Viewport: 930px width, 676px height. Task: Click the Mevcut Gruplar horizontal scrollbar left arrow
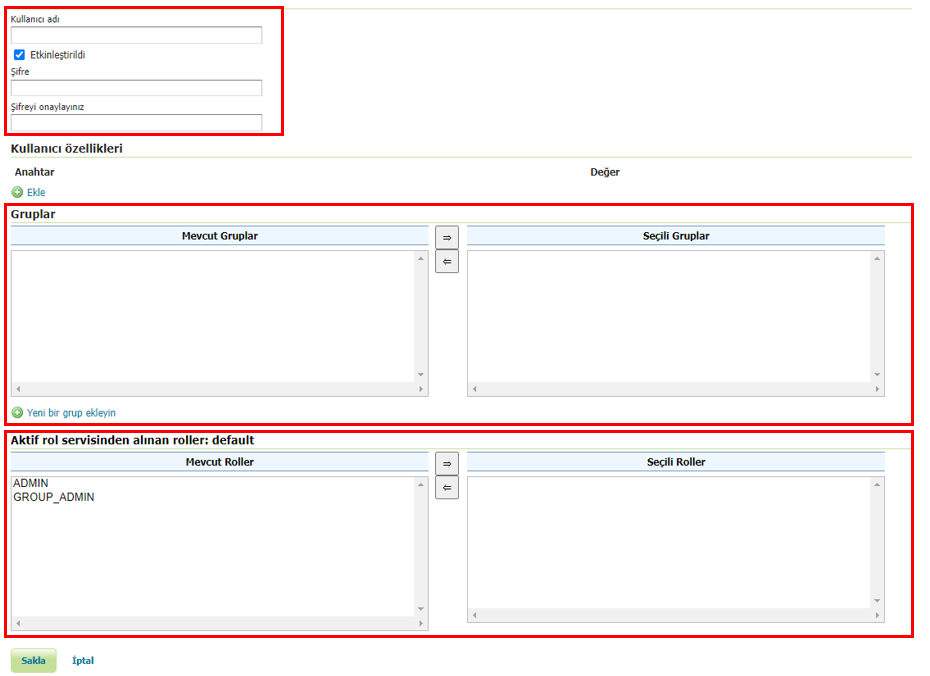click(18, 390)
